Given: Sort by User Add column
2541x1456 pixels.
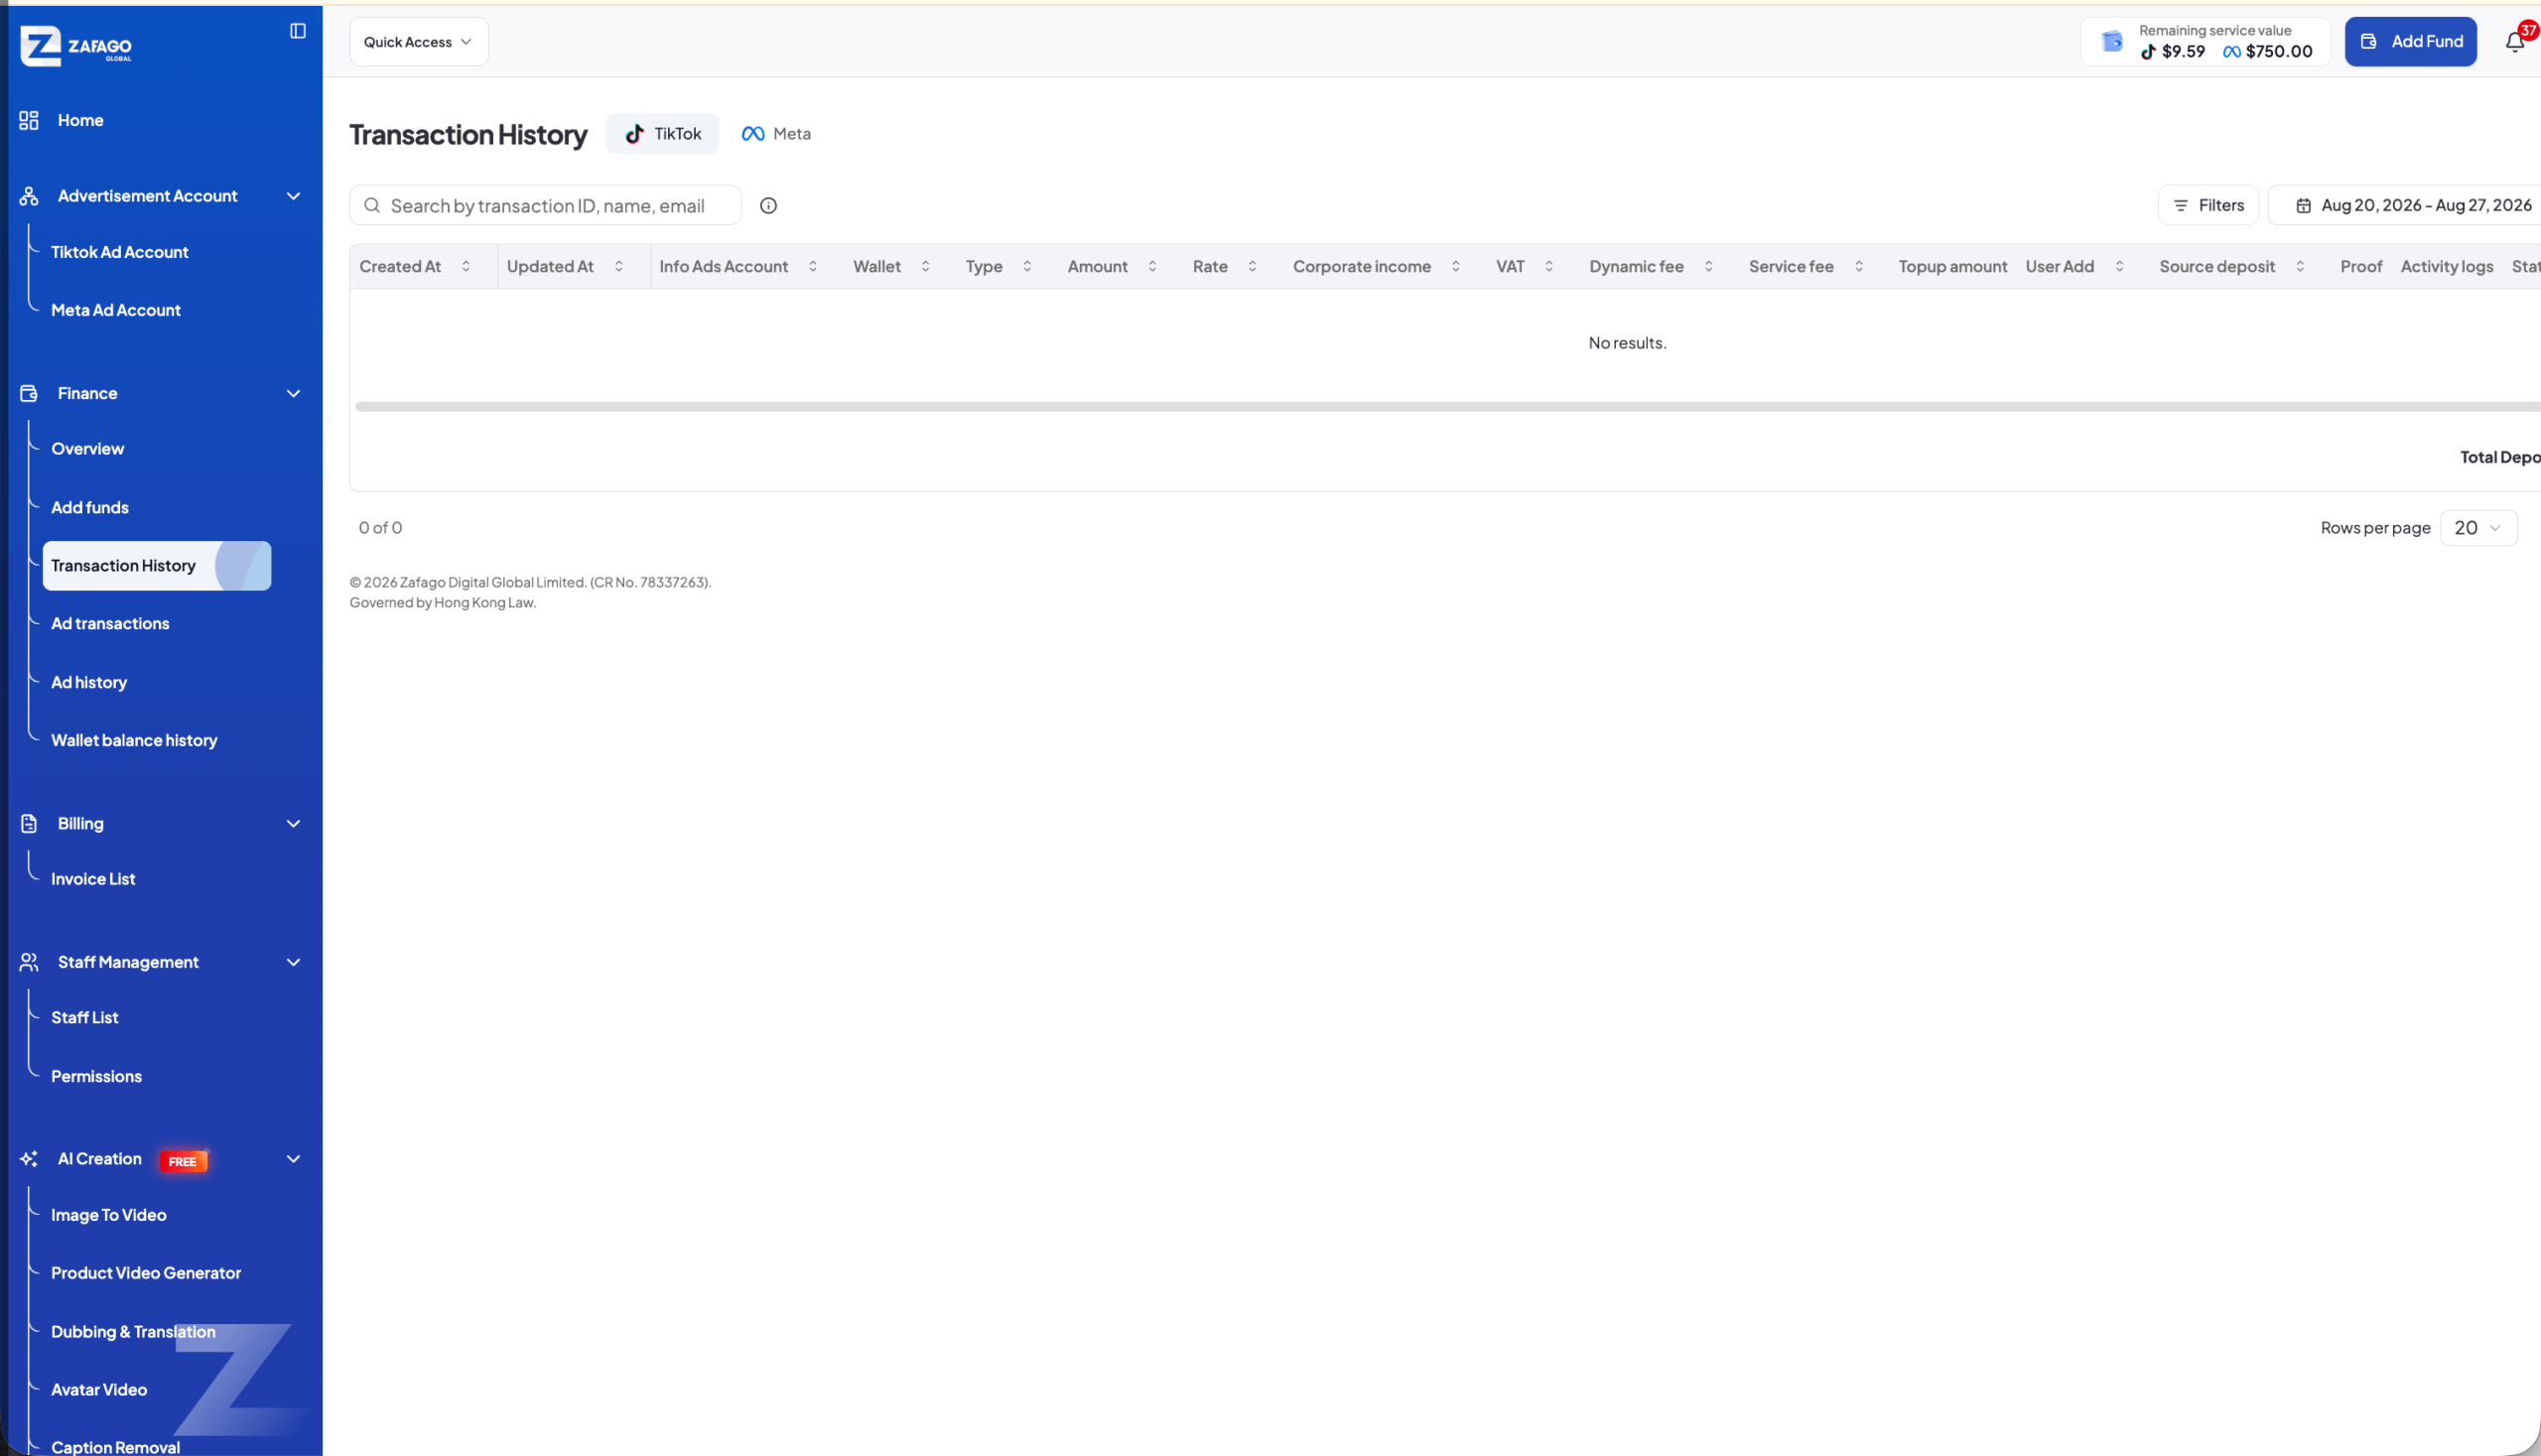Looking at the screenshot, I should (2119, 267).
